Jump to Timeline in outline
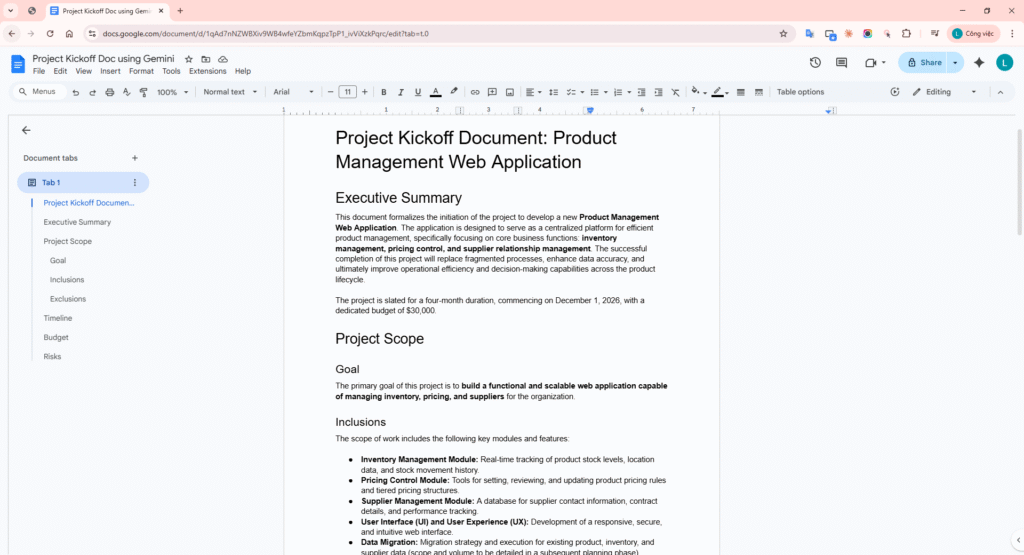The width and height of the screenshot is (1024, 555). (58, 318)
